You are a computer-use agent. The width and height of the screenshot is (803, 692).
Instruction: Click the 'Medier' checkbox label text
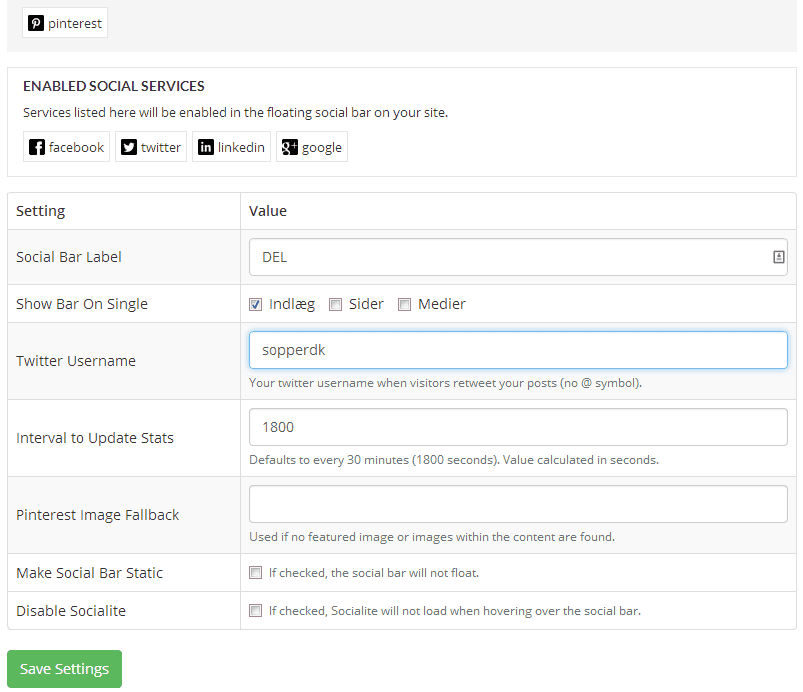click(442, 304)
